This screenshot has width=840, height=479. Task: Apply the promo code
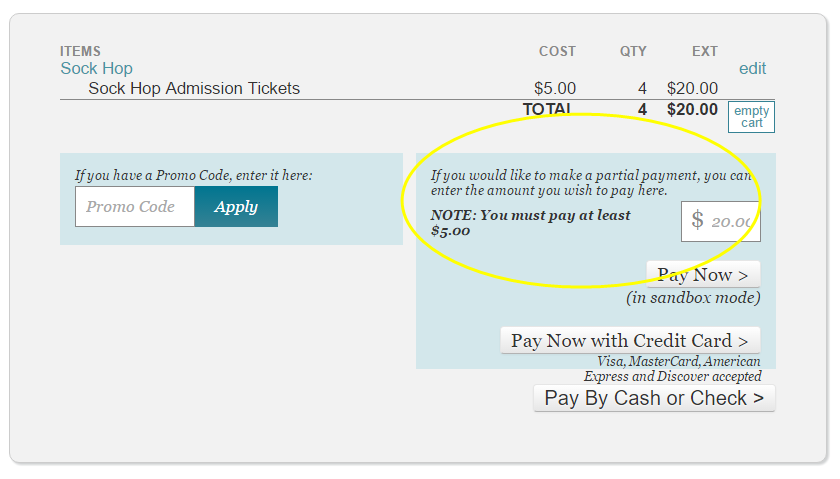(236, 207)
